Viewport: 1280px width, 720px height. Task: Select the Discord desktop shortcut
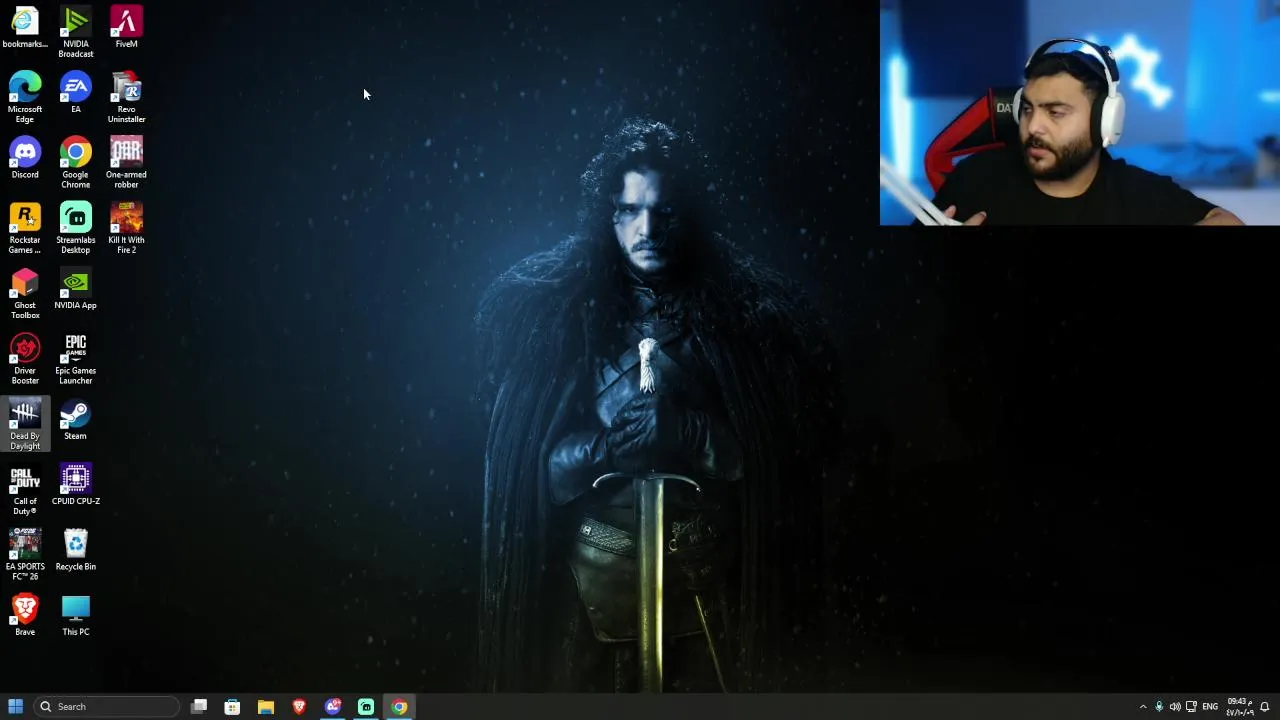[x=25, y=159]
